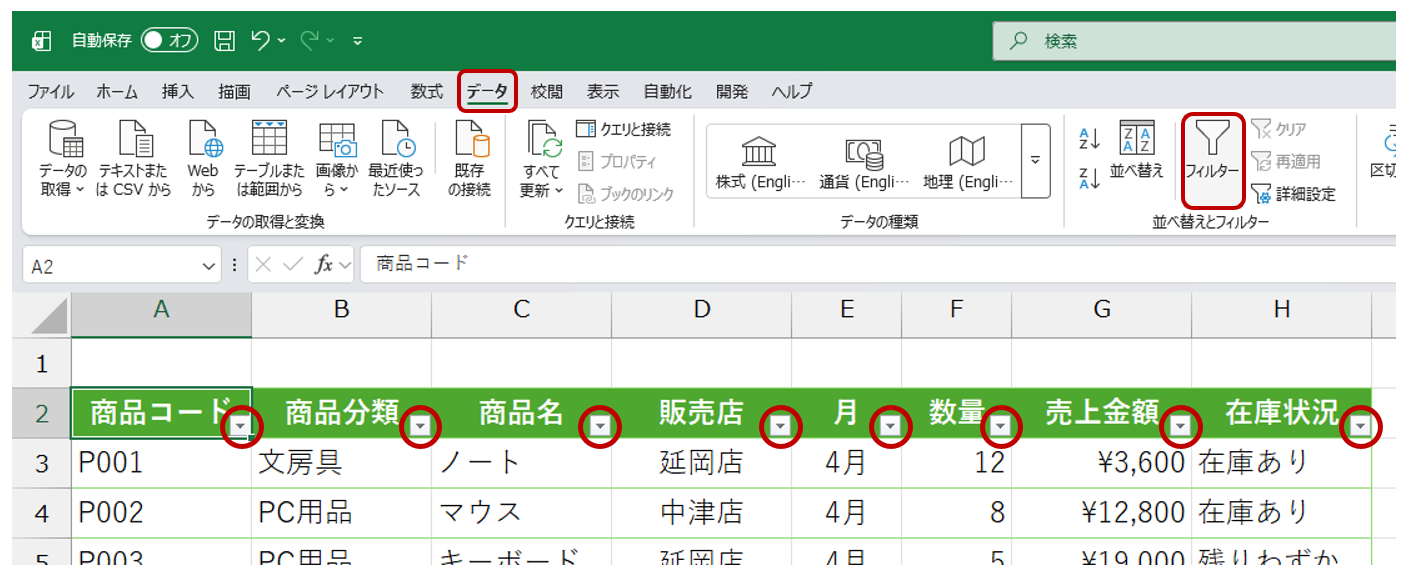The width and height of the screenshot is (1407, 565).
Task: Toggle the フィルター funnel button
Action: (1212, 159)
